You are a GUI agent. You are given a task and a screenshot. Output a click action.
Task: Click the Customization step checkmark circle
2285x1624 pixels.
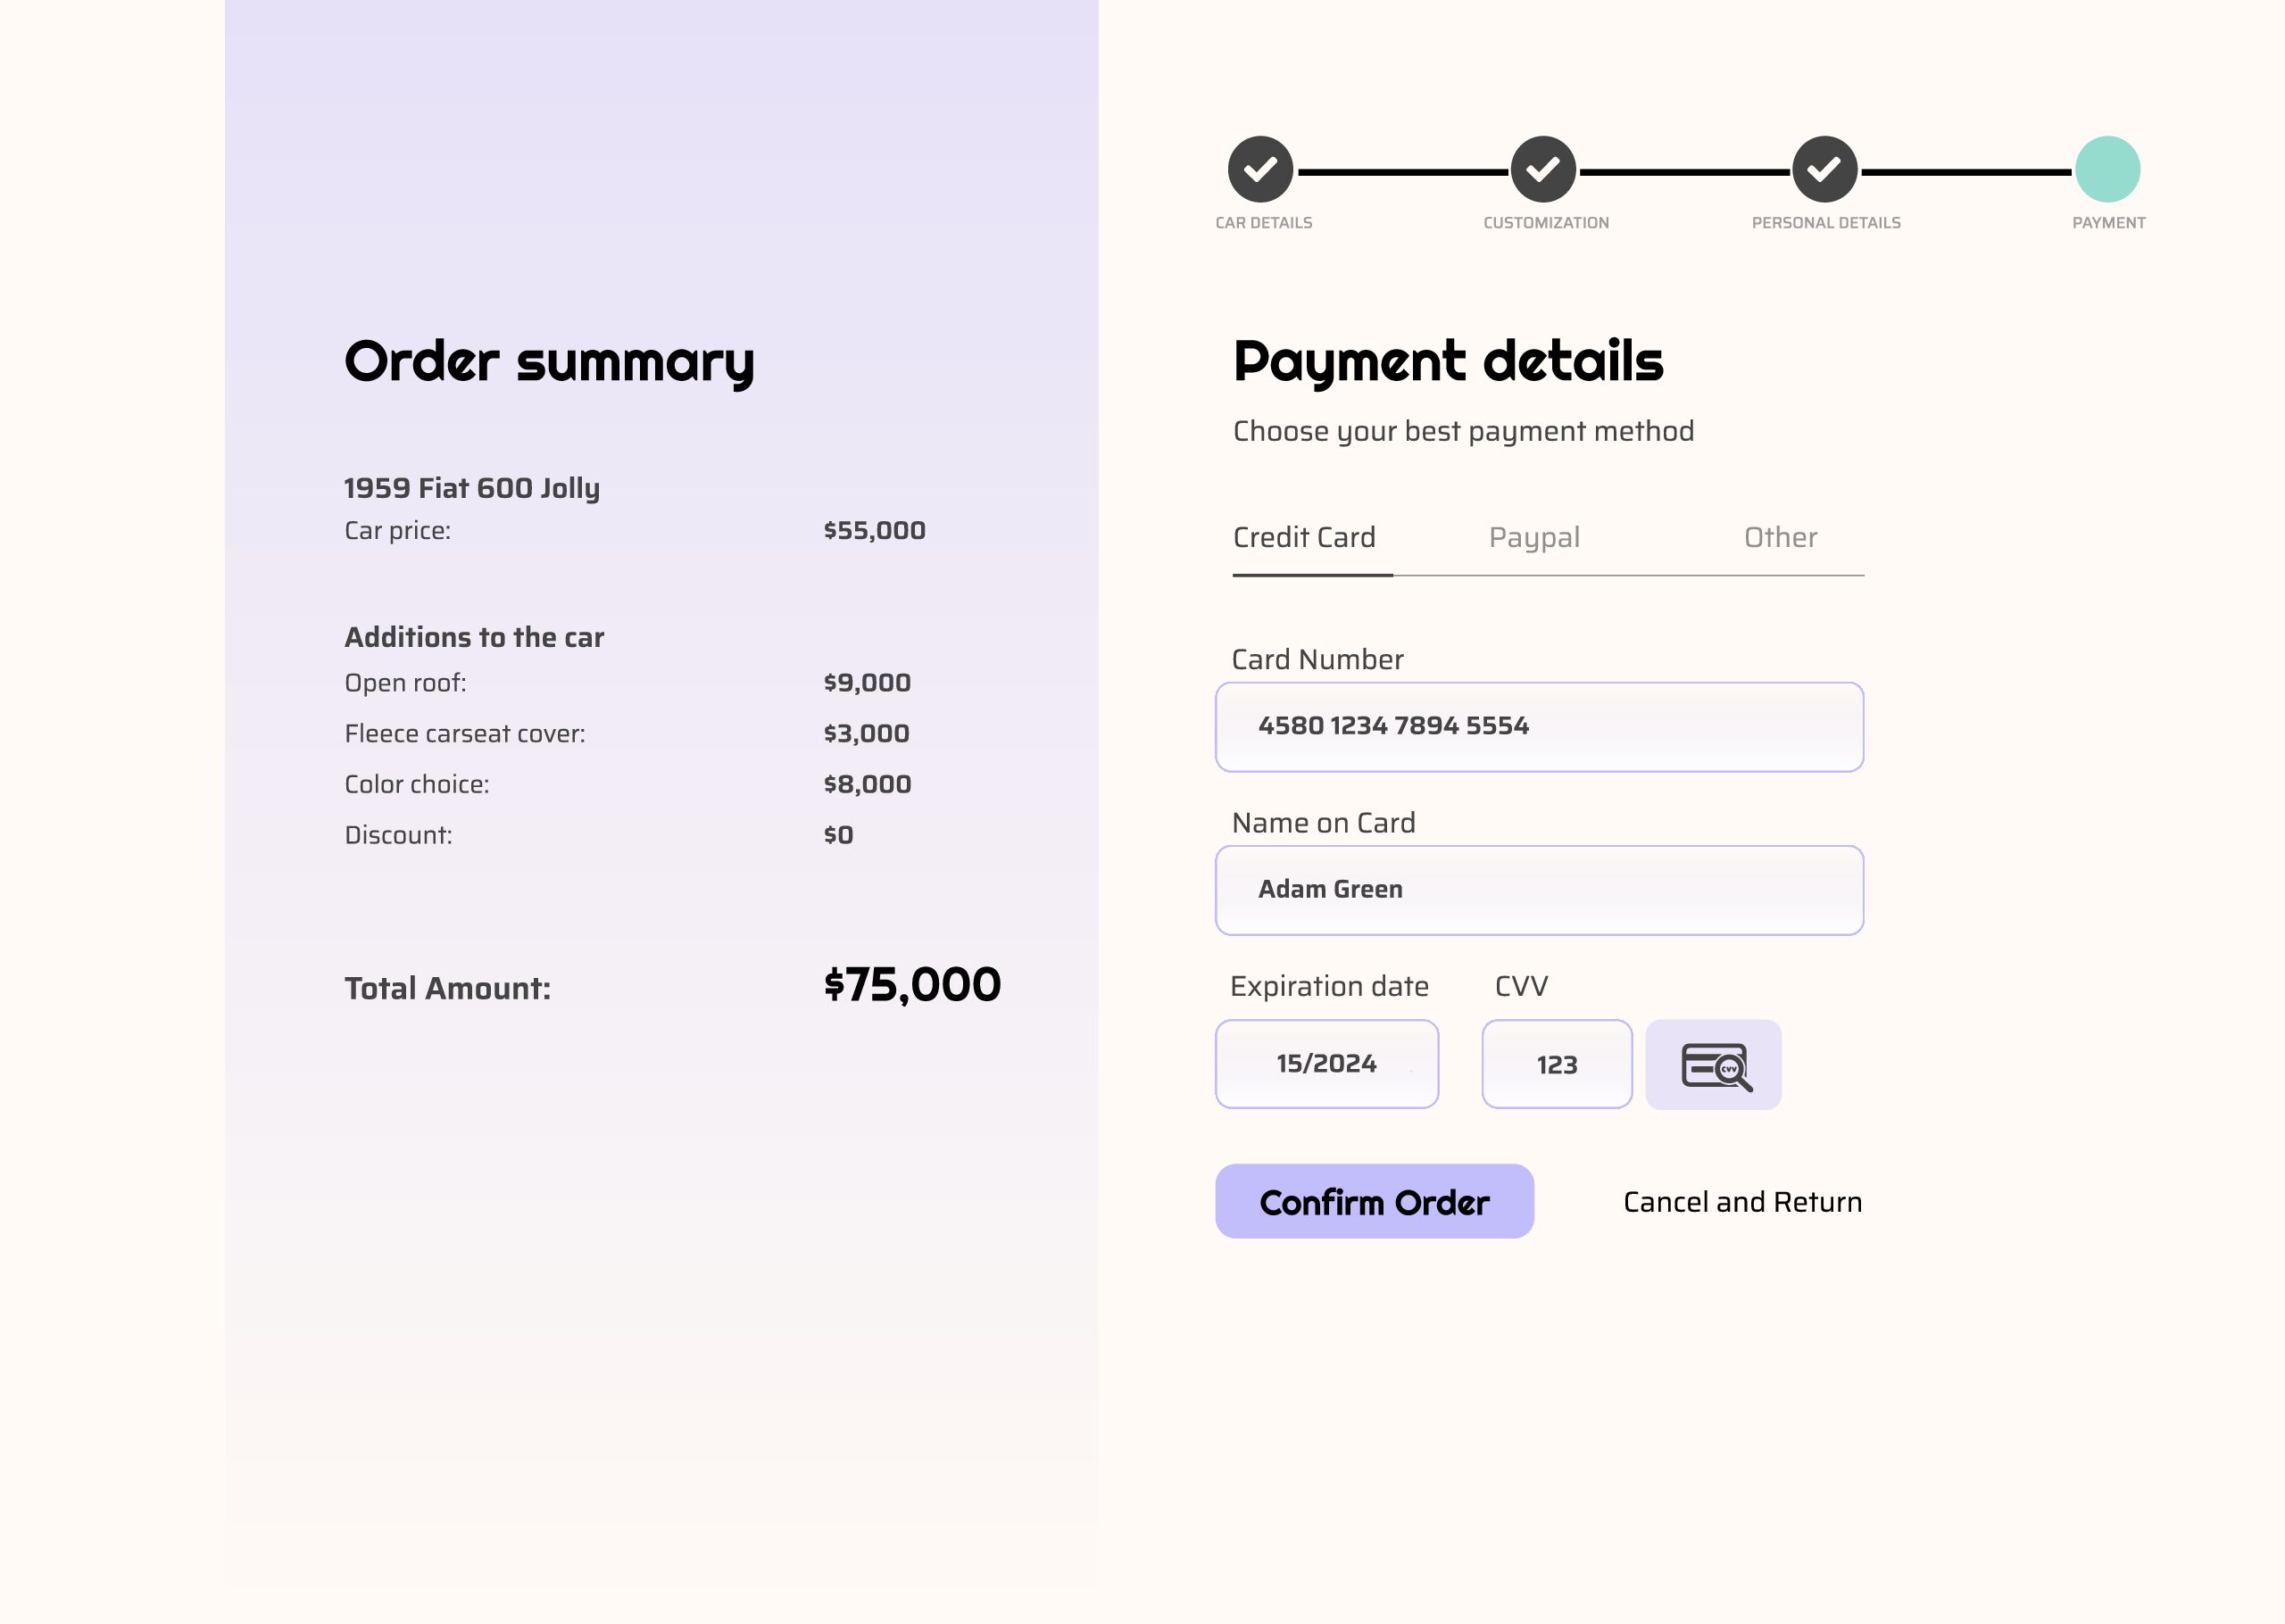coord(1543,169)
